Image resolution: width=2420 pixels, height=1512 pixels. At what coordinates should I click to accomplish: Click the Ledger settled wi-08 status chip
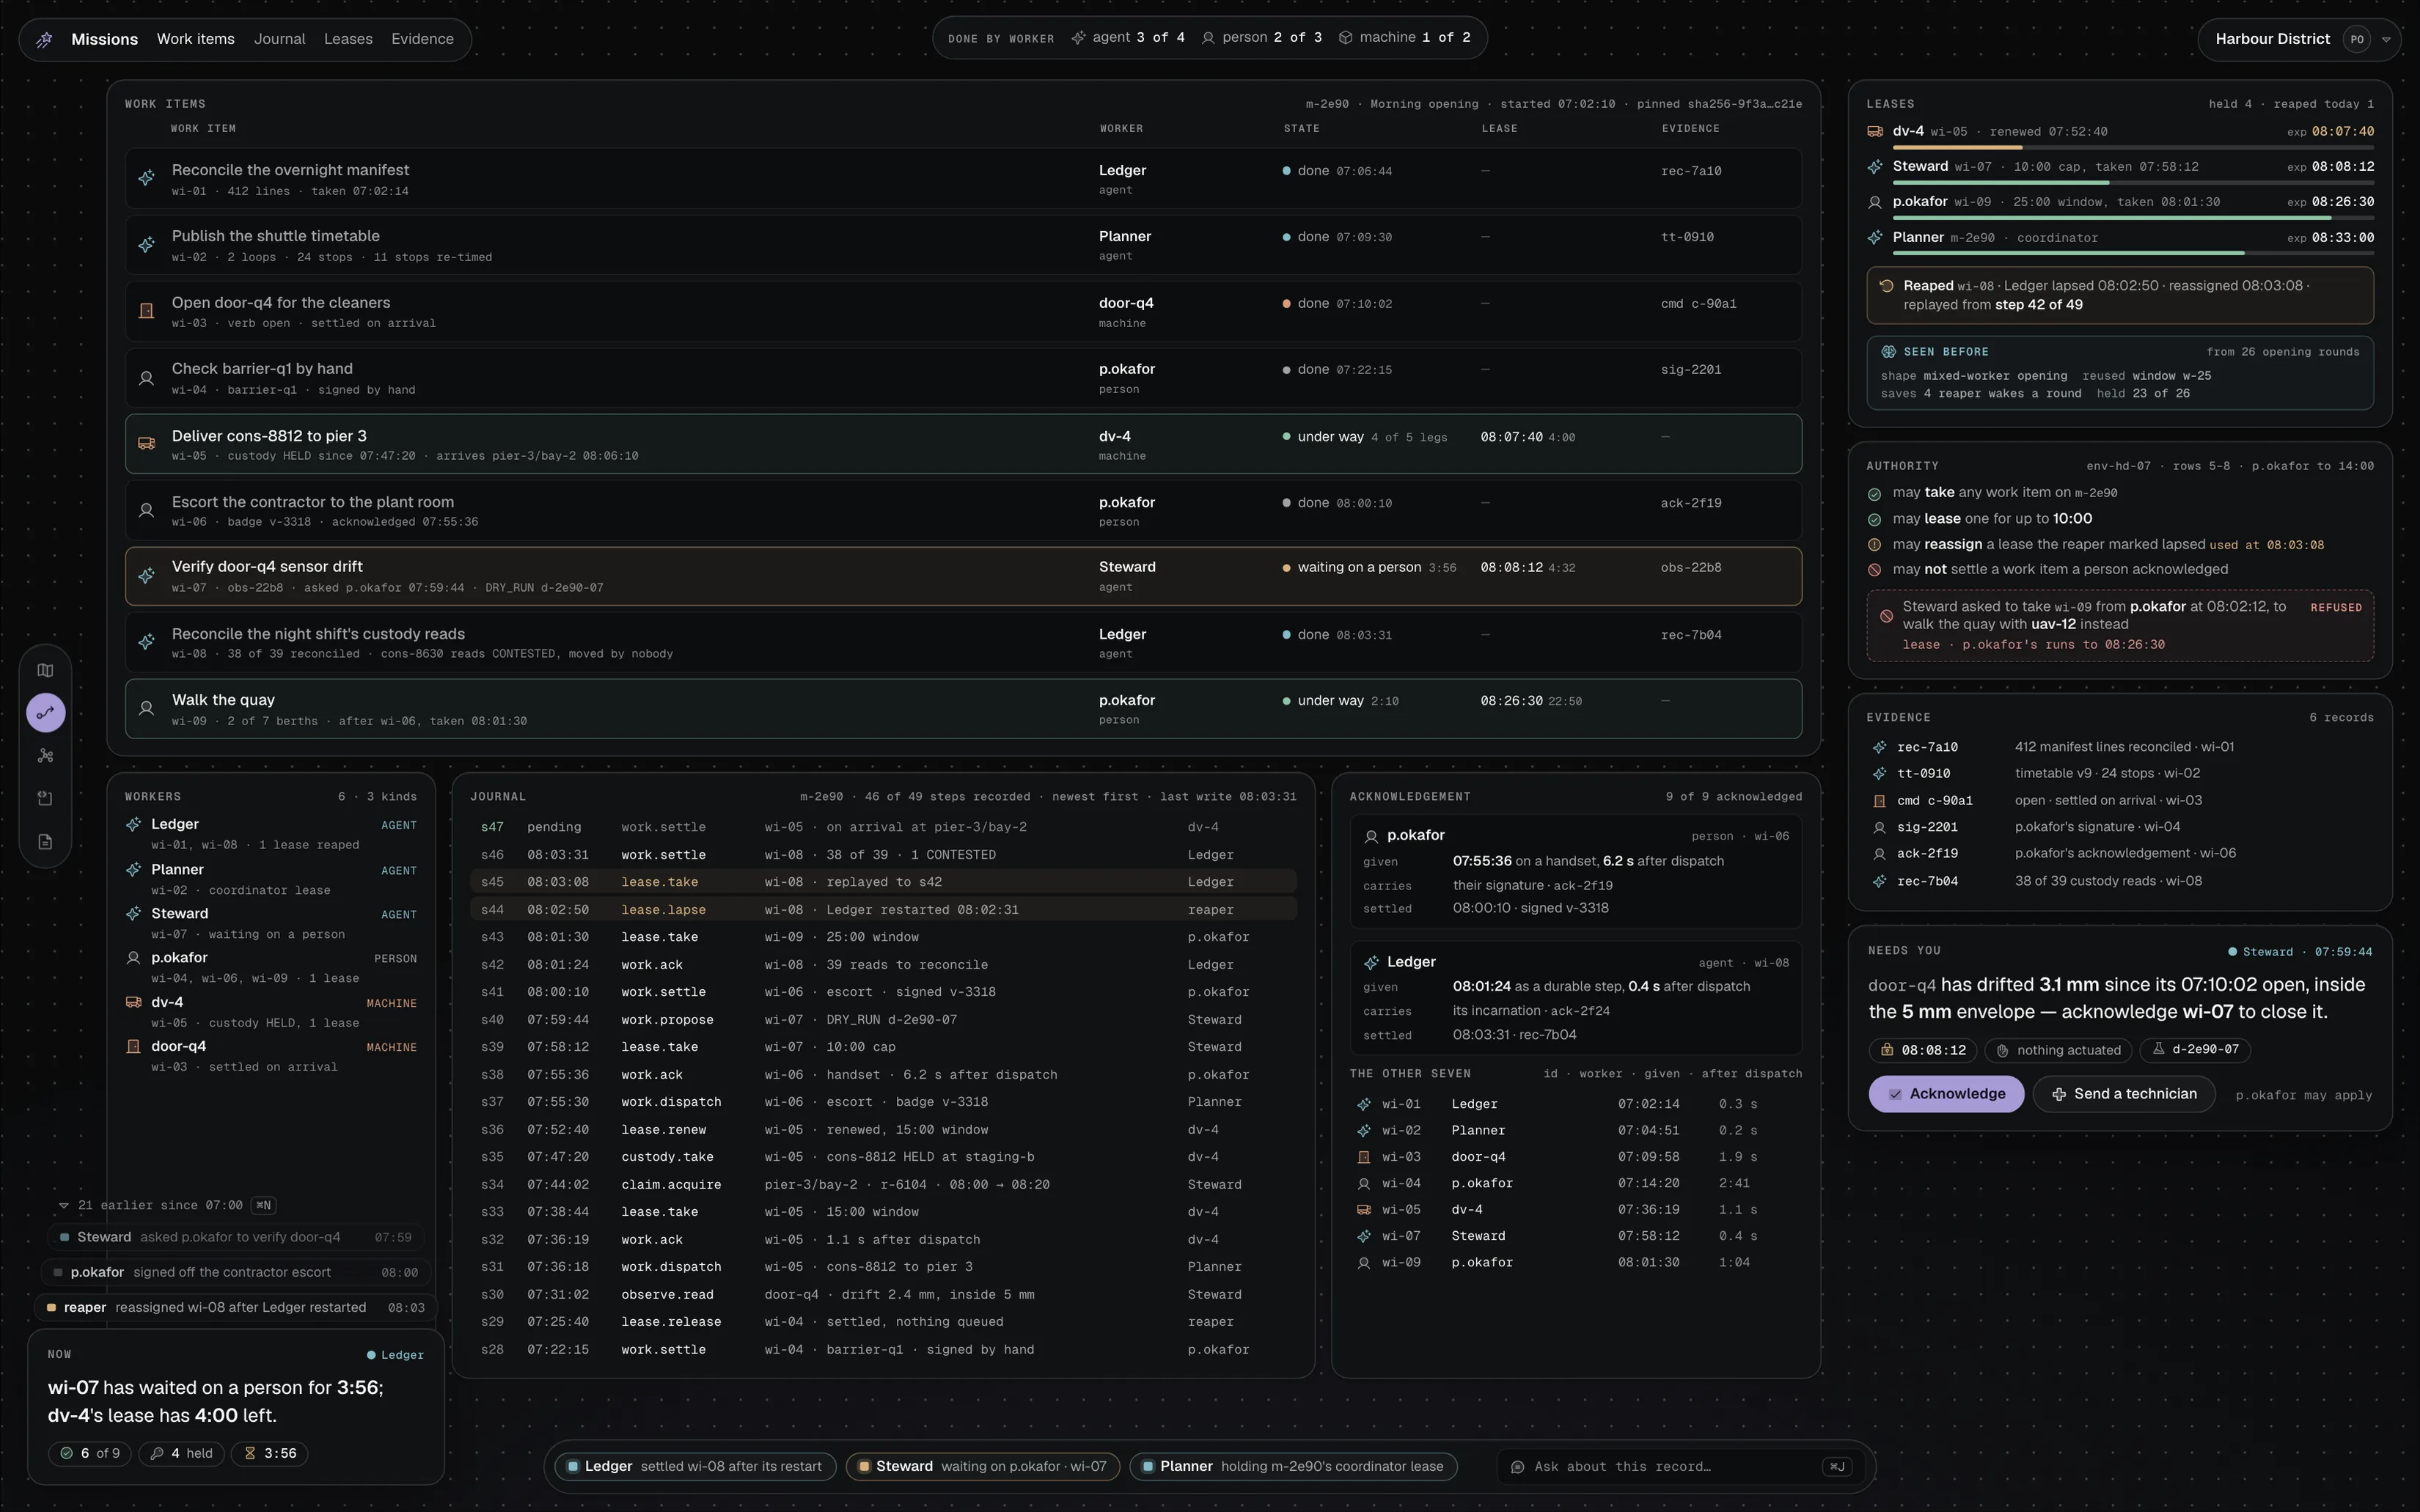(x=695, y=1467)
